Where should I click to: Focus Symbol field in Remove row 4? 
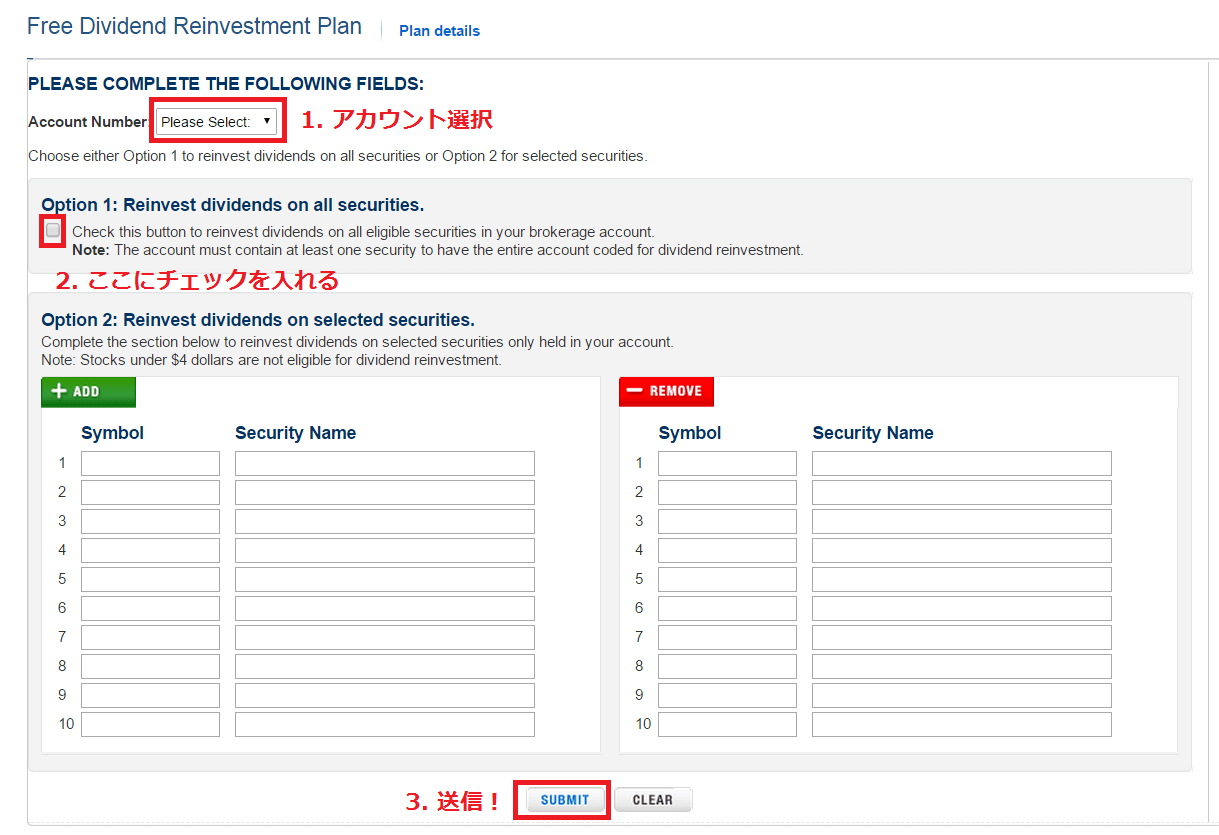tap(727, 550)
